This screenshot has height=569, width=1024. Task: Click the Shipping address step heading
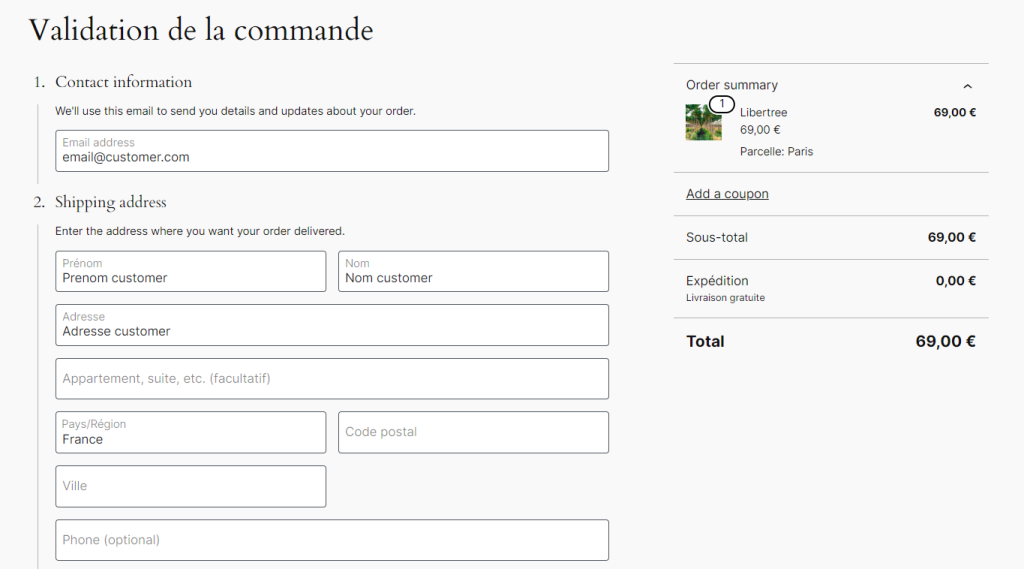tap(110, 202)
